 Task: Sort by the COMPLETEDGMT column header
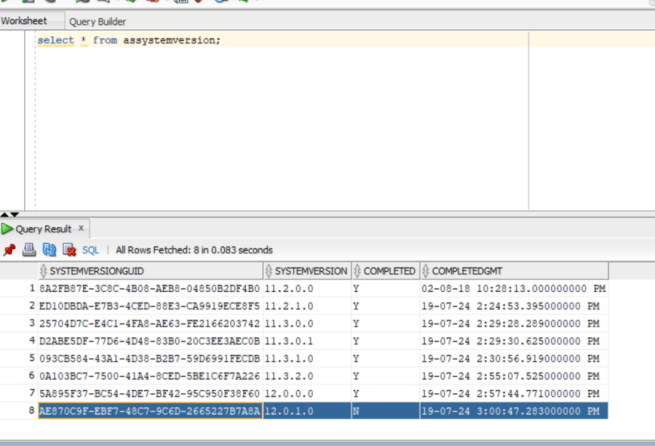(x=514, y=271)
